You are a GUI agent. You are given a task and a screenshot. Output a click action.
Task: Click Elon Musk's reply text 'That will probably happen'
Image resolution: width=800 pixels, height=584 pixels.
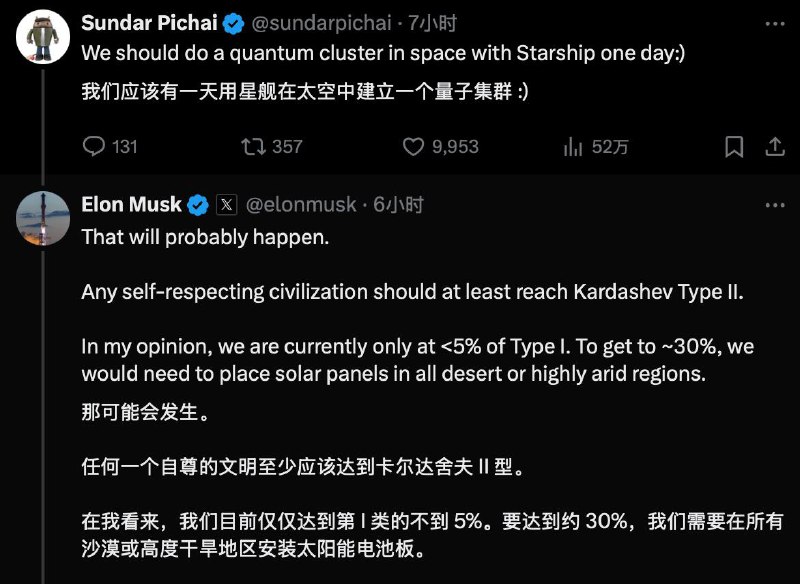[204, 237]
